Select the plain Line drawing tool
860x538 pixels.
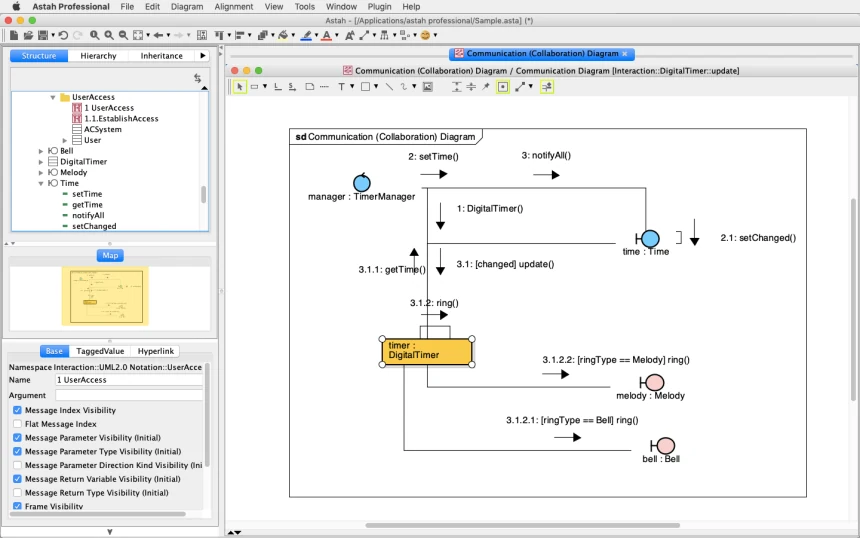389,87
